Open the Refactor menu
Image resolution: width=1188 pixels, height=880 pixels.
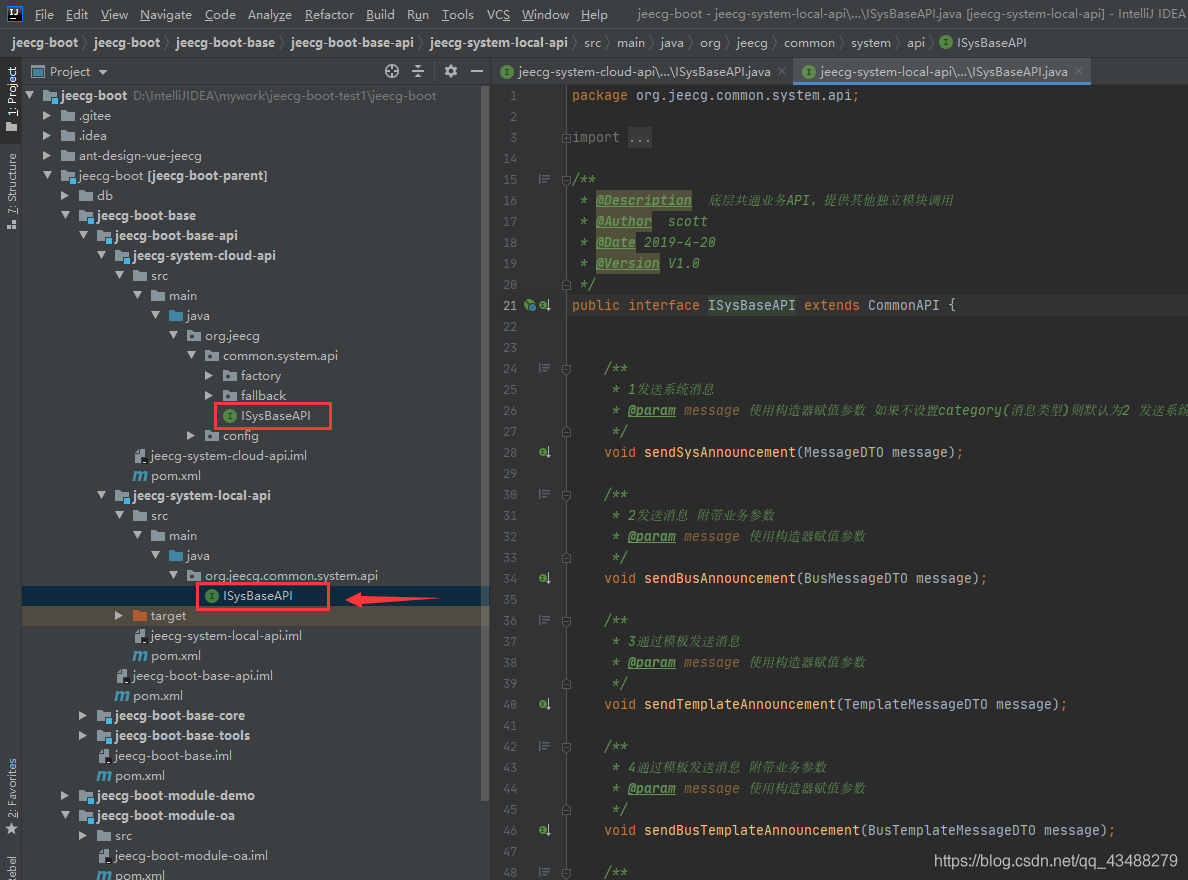[x=329, y=14]
